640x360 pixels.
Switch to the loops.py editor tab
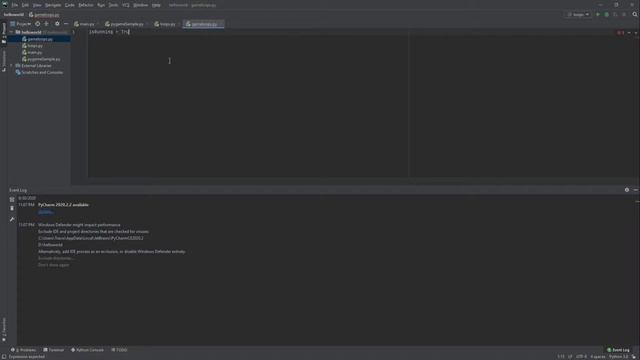click(x=165, y=24)
